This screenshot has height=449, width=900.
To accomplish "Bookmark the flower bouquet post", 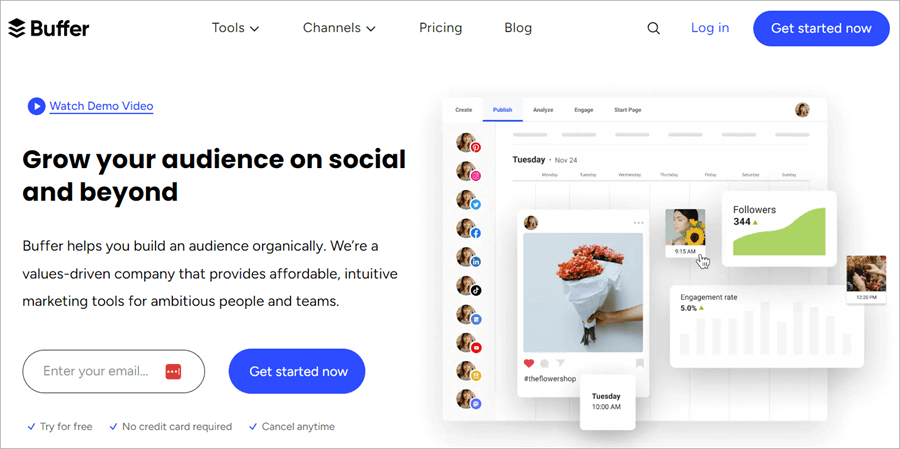I will [x=639, y=363].
